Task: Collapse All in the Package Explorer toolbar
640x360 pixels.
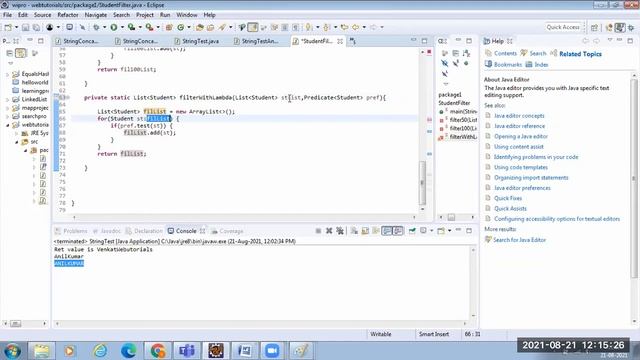Action: 10,53
